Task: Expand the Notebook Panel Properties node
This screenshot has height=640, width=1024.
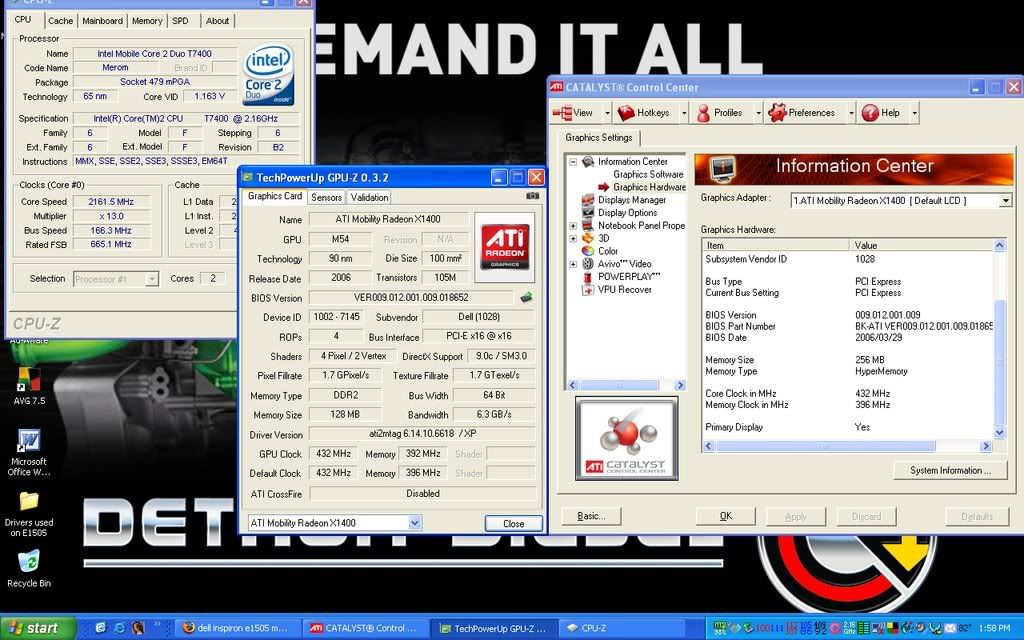Action: pos(573,225)
